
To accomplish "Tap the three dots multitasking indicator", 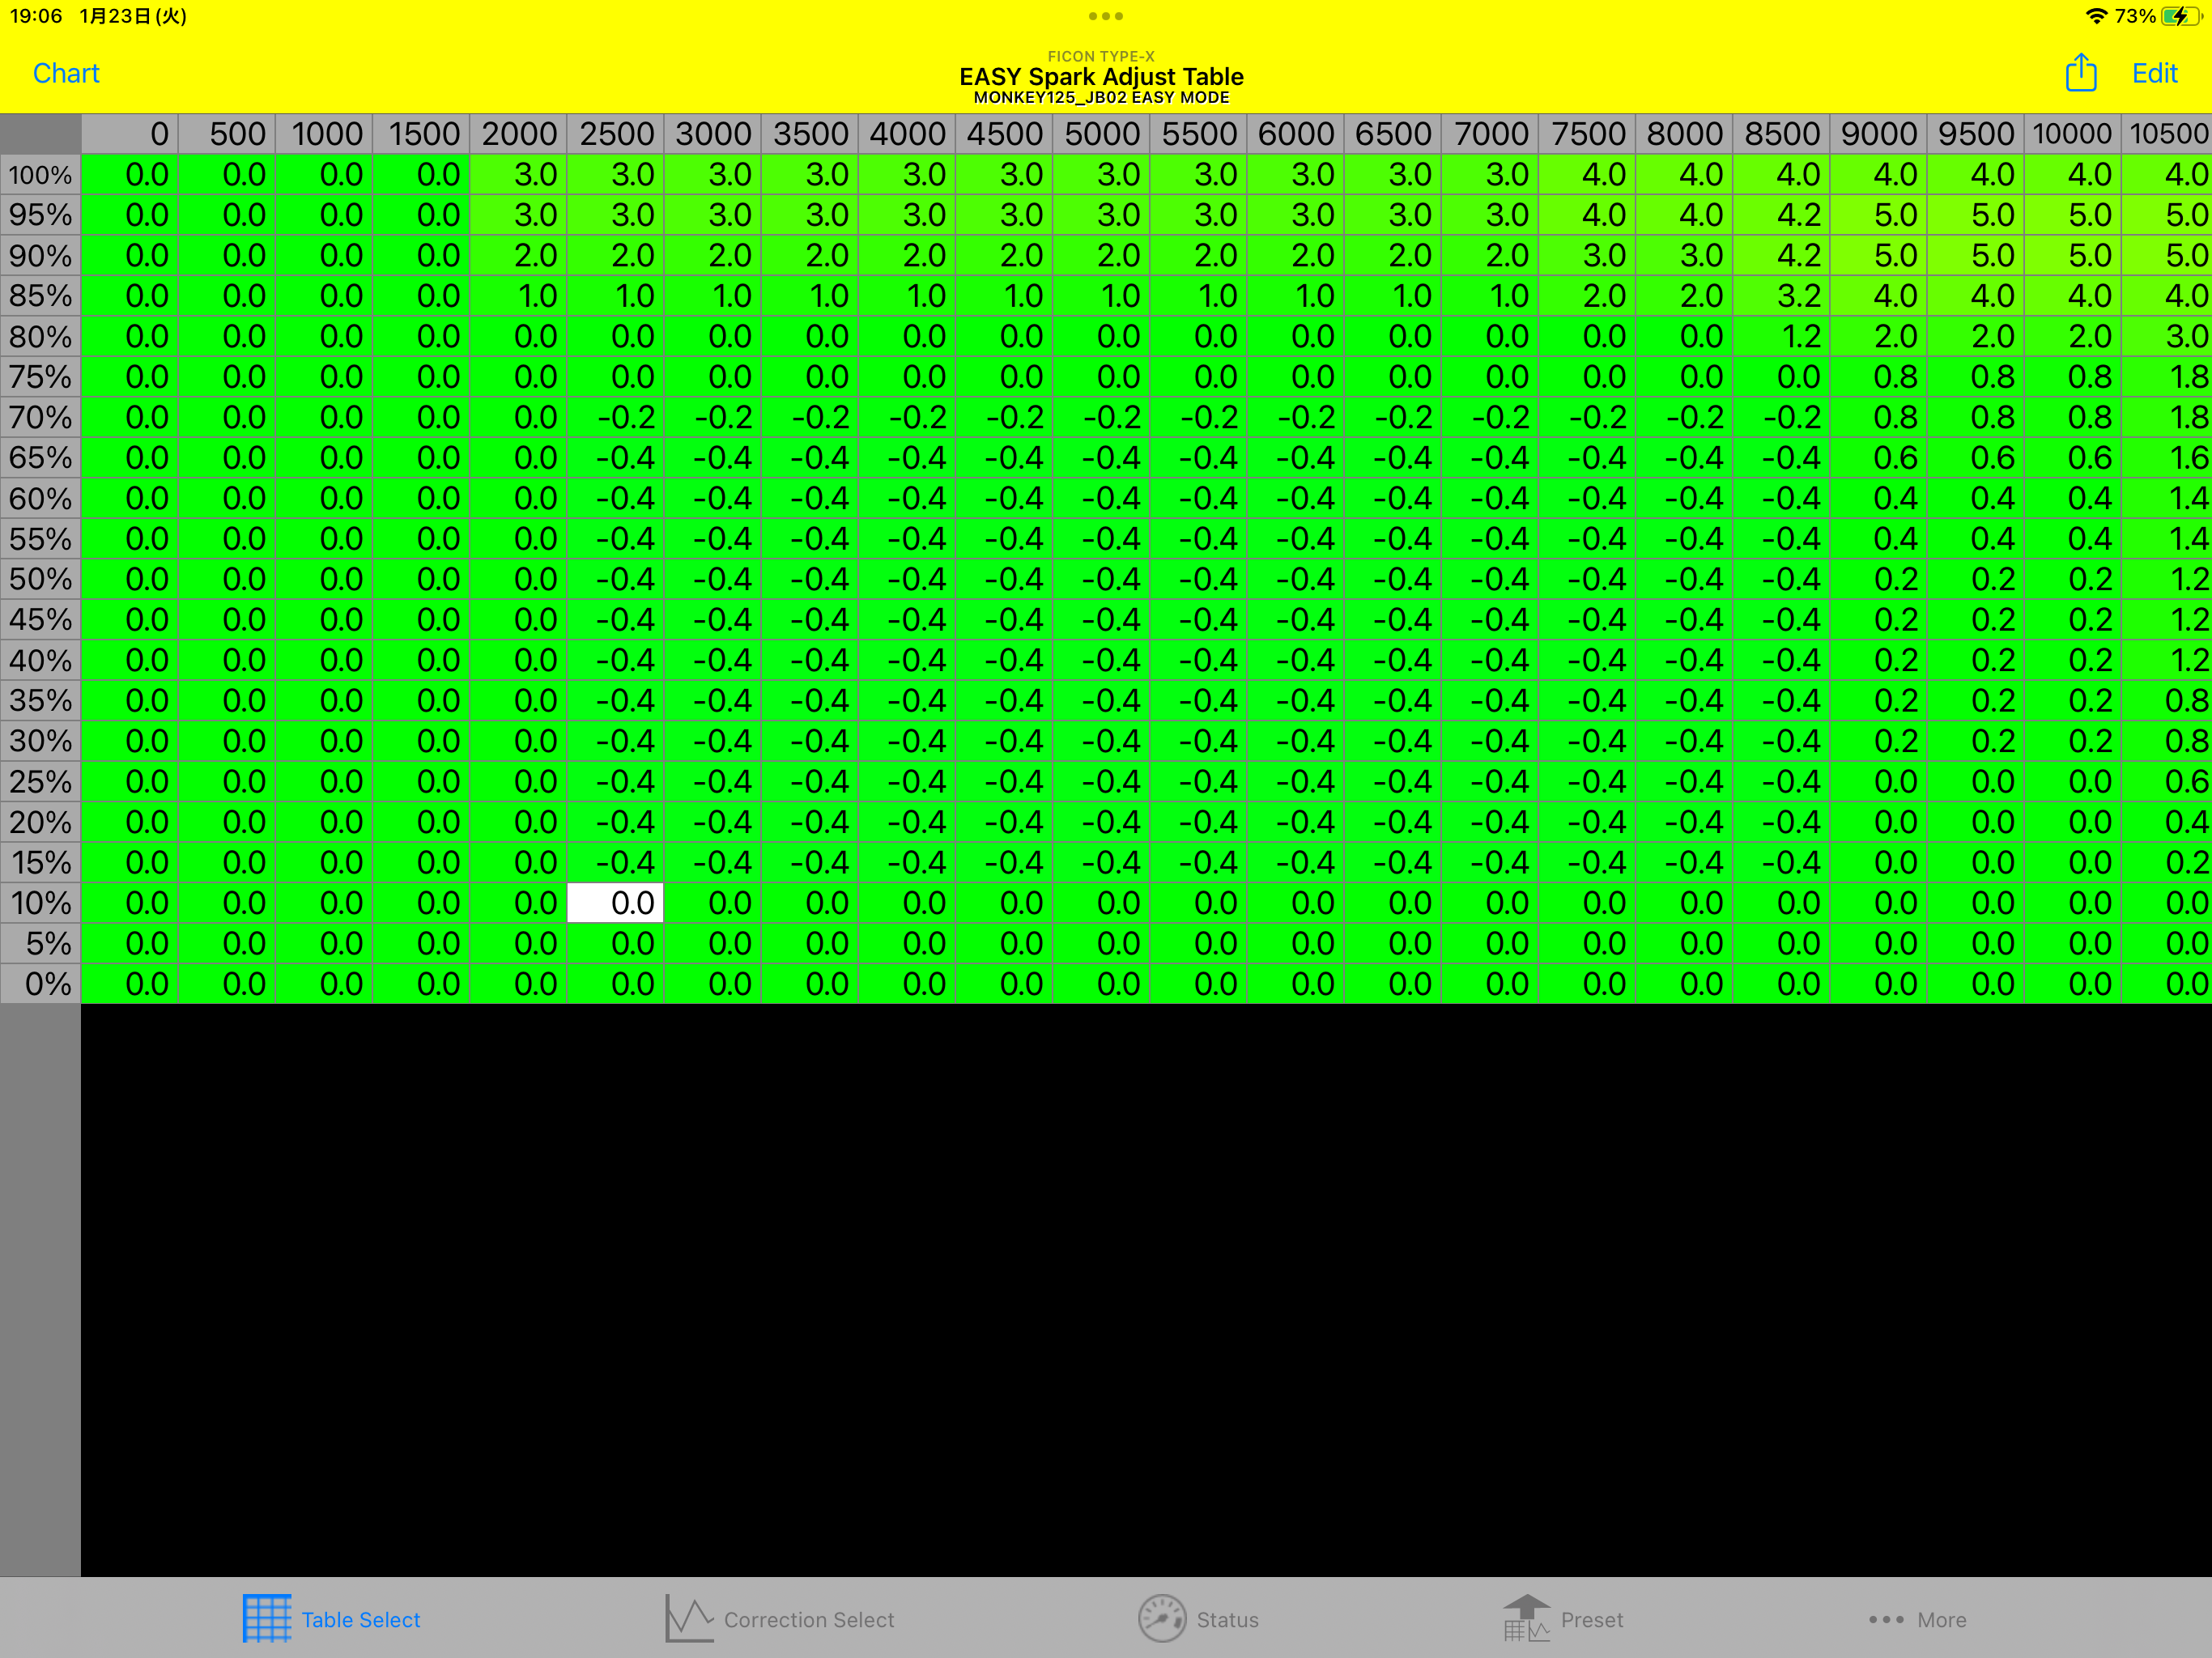I will click(x=1106, y=16).
